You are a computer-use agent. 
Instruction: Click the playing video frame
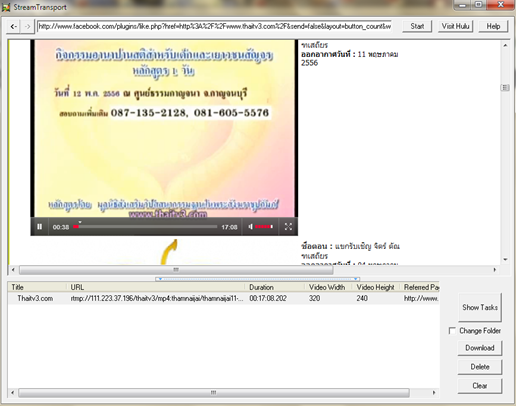164,128
